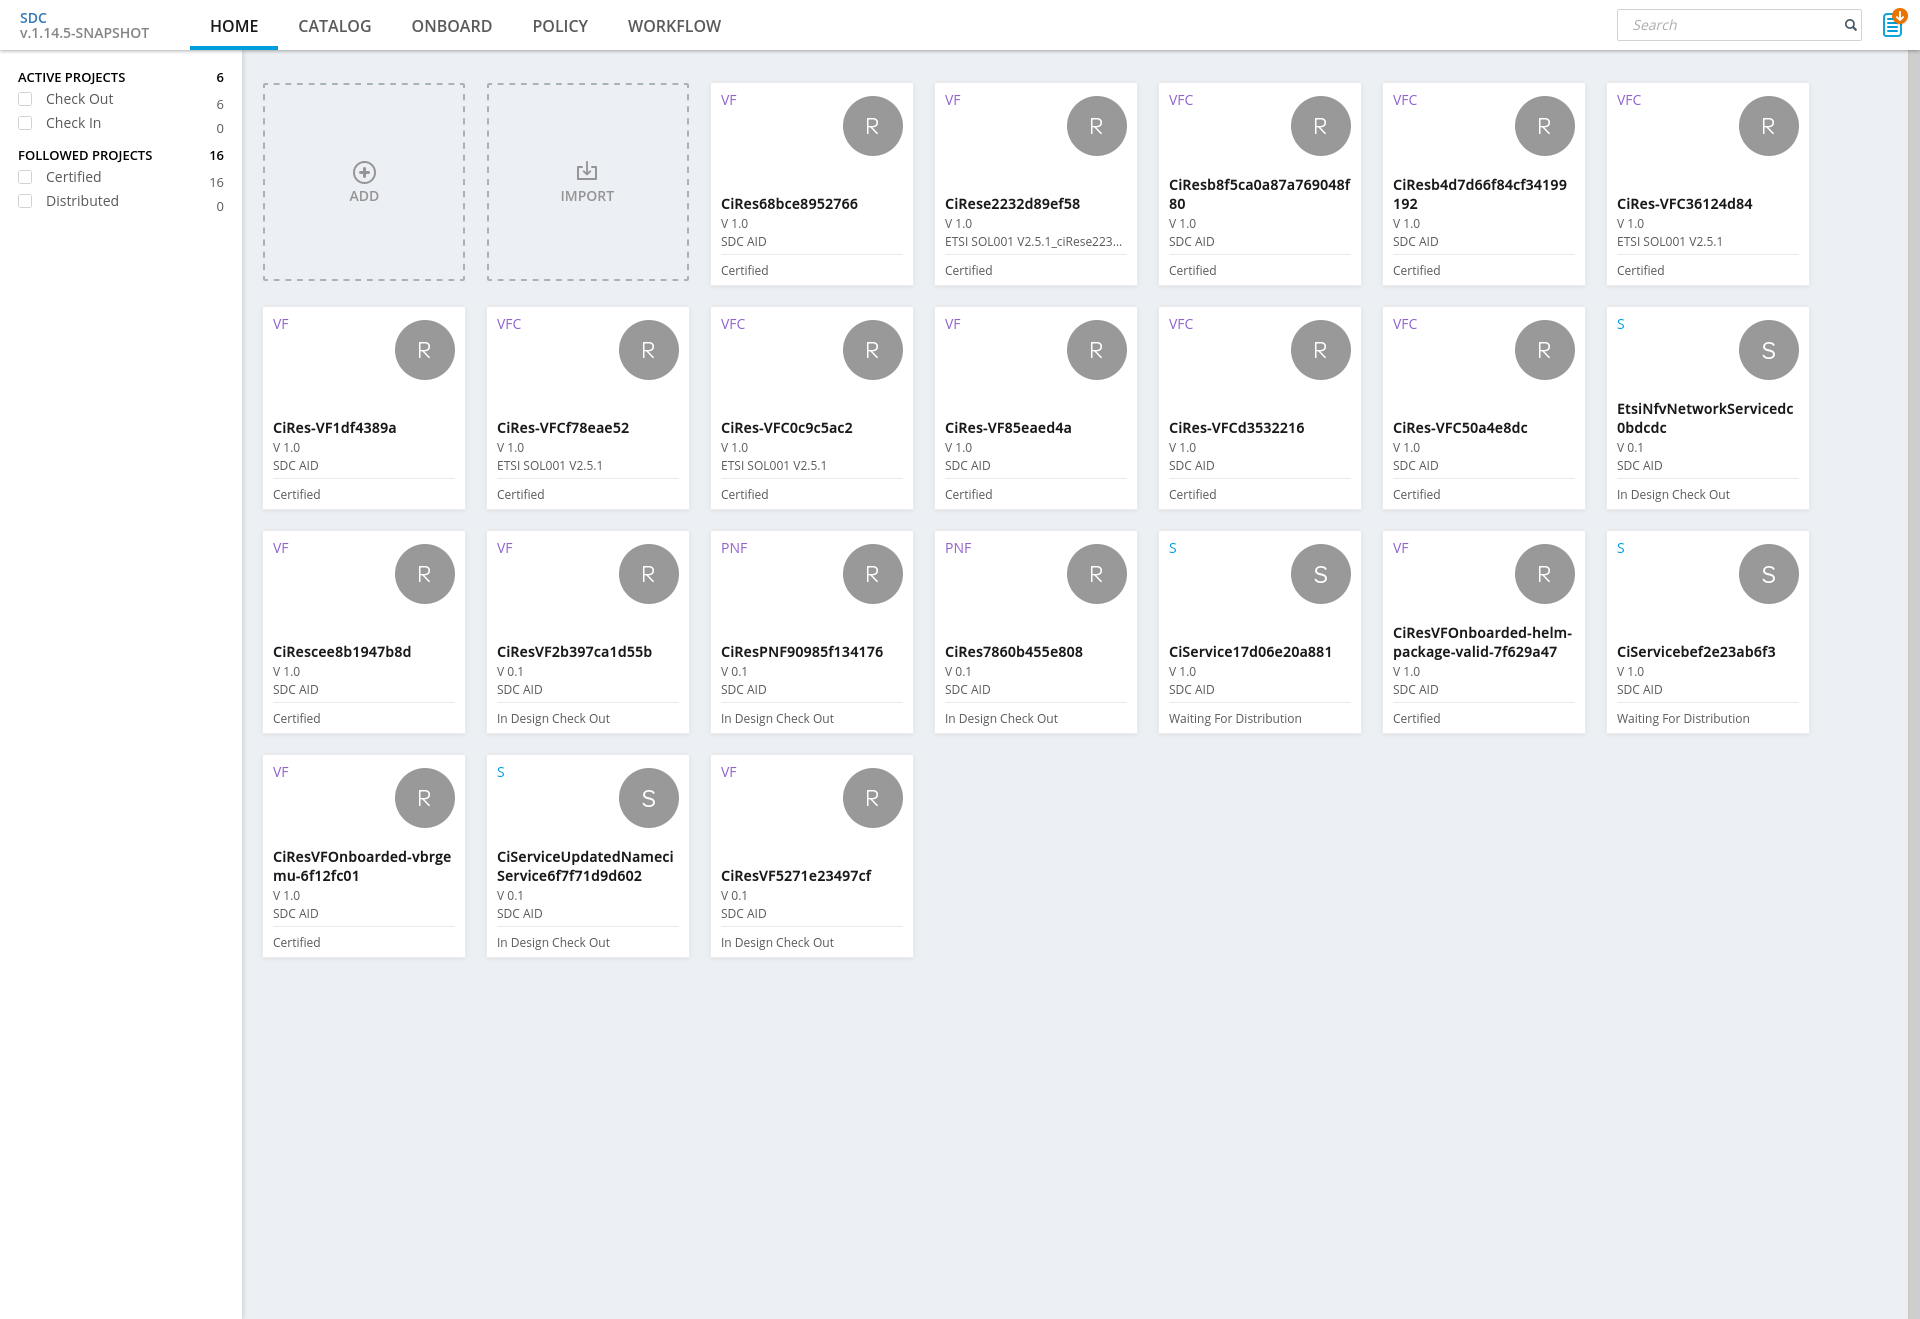This screenshot has width=1920, height=1319.
Task: Click the R icon on CiRes68bce8952766 card
Action: click(x=872, y=126)
